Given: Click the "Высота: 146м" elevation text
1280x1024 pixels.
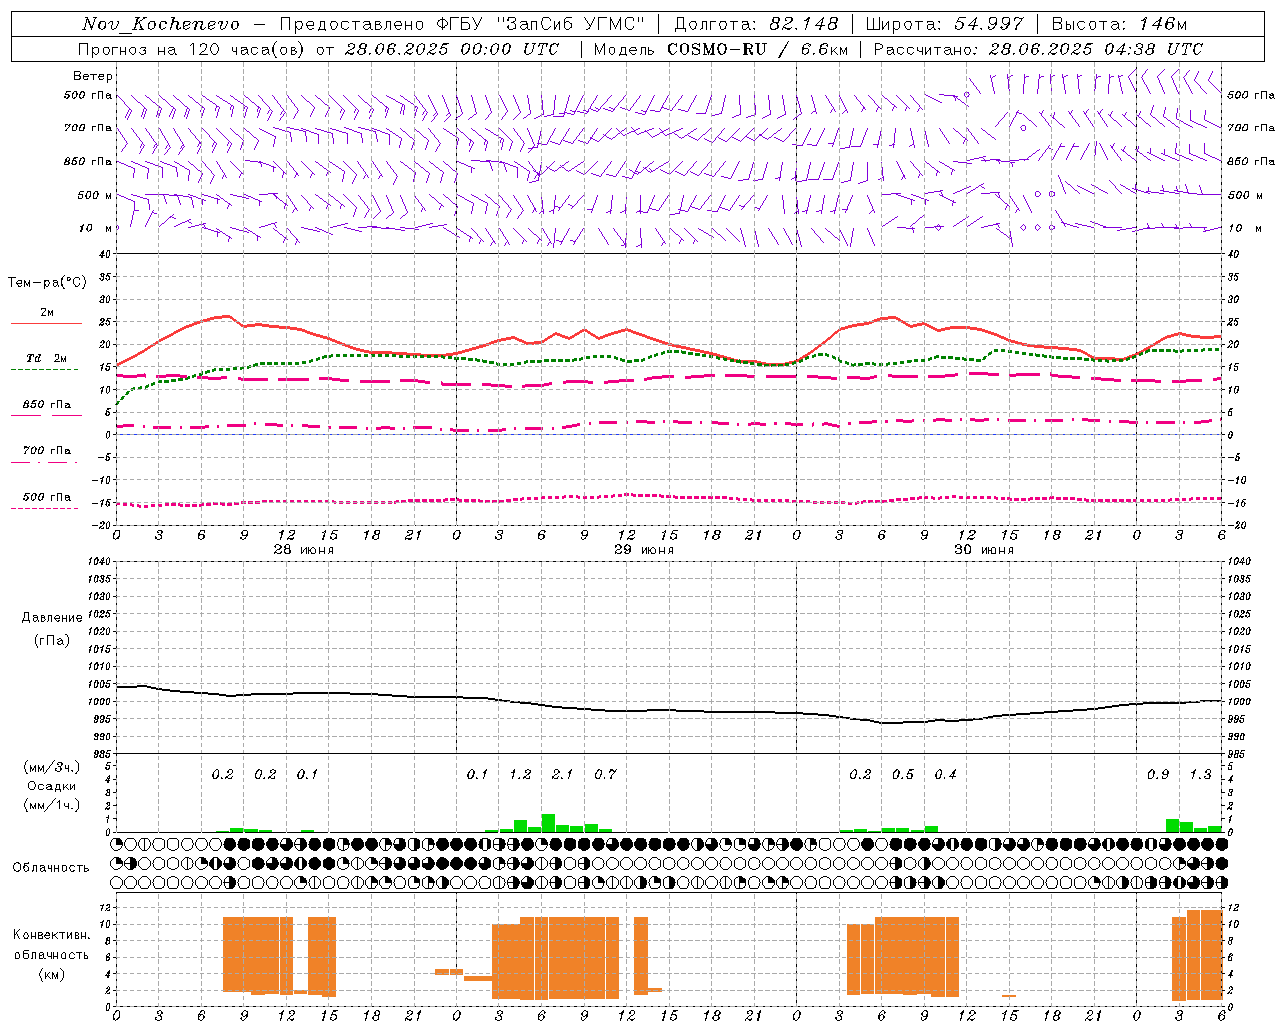Looking at the screenshot, I should point(1119,24).
